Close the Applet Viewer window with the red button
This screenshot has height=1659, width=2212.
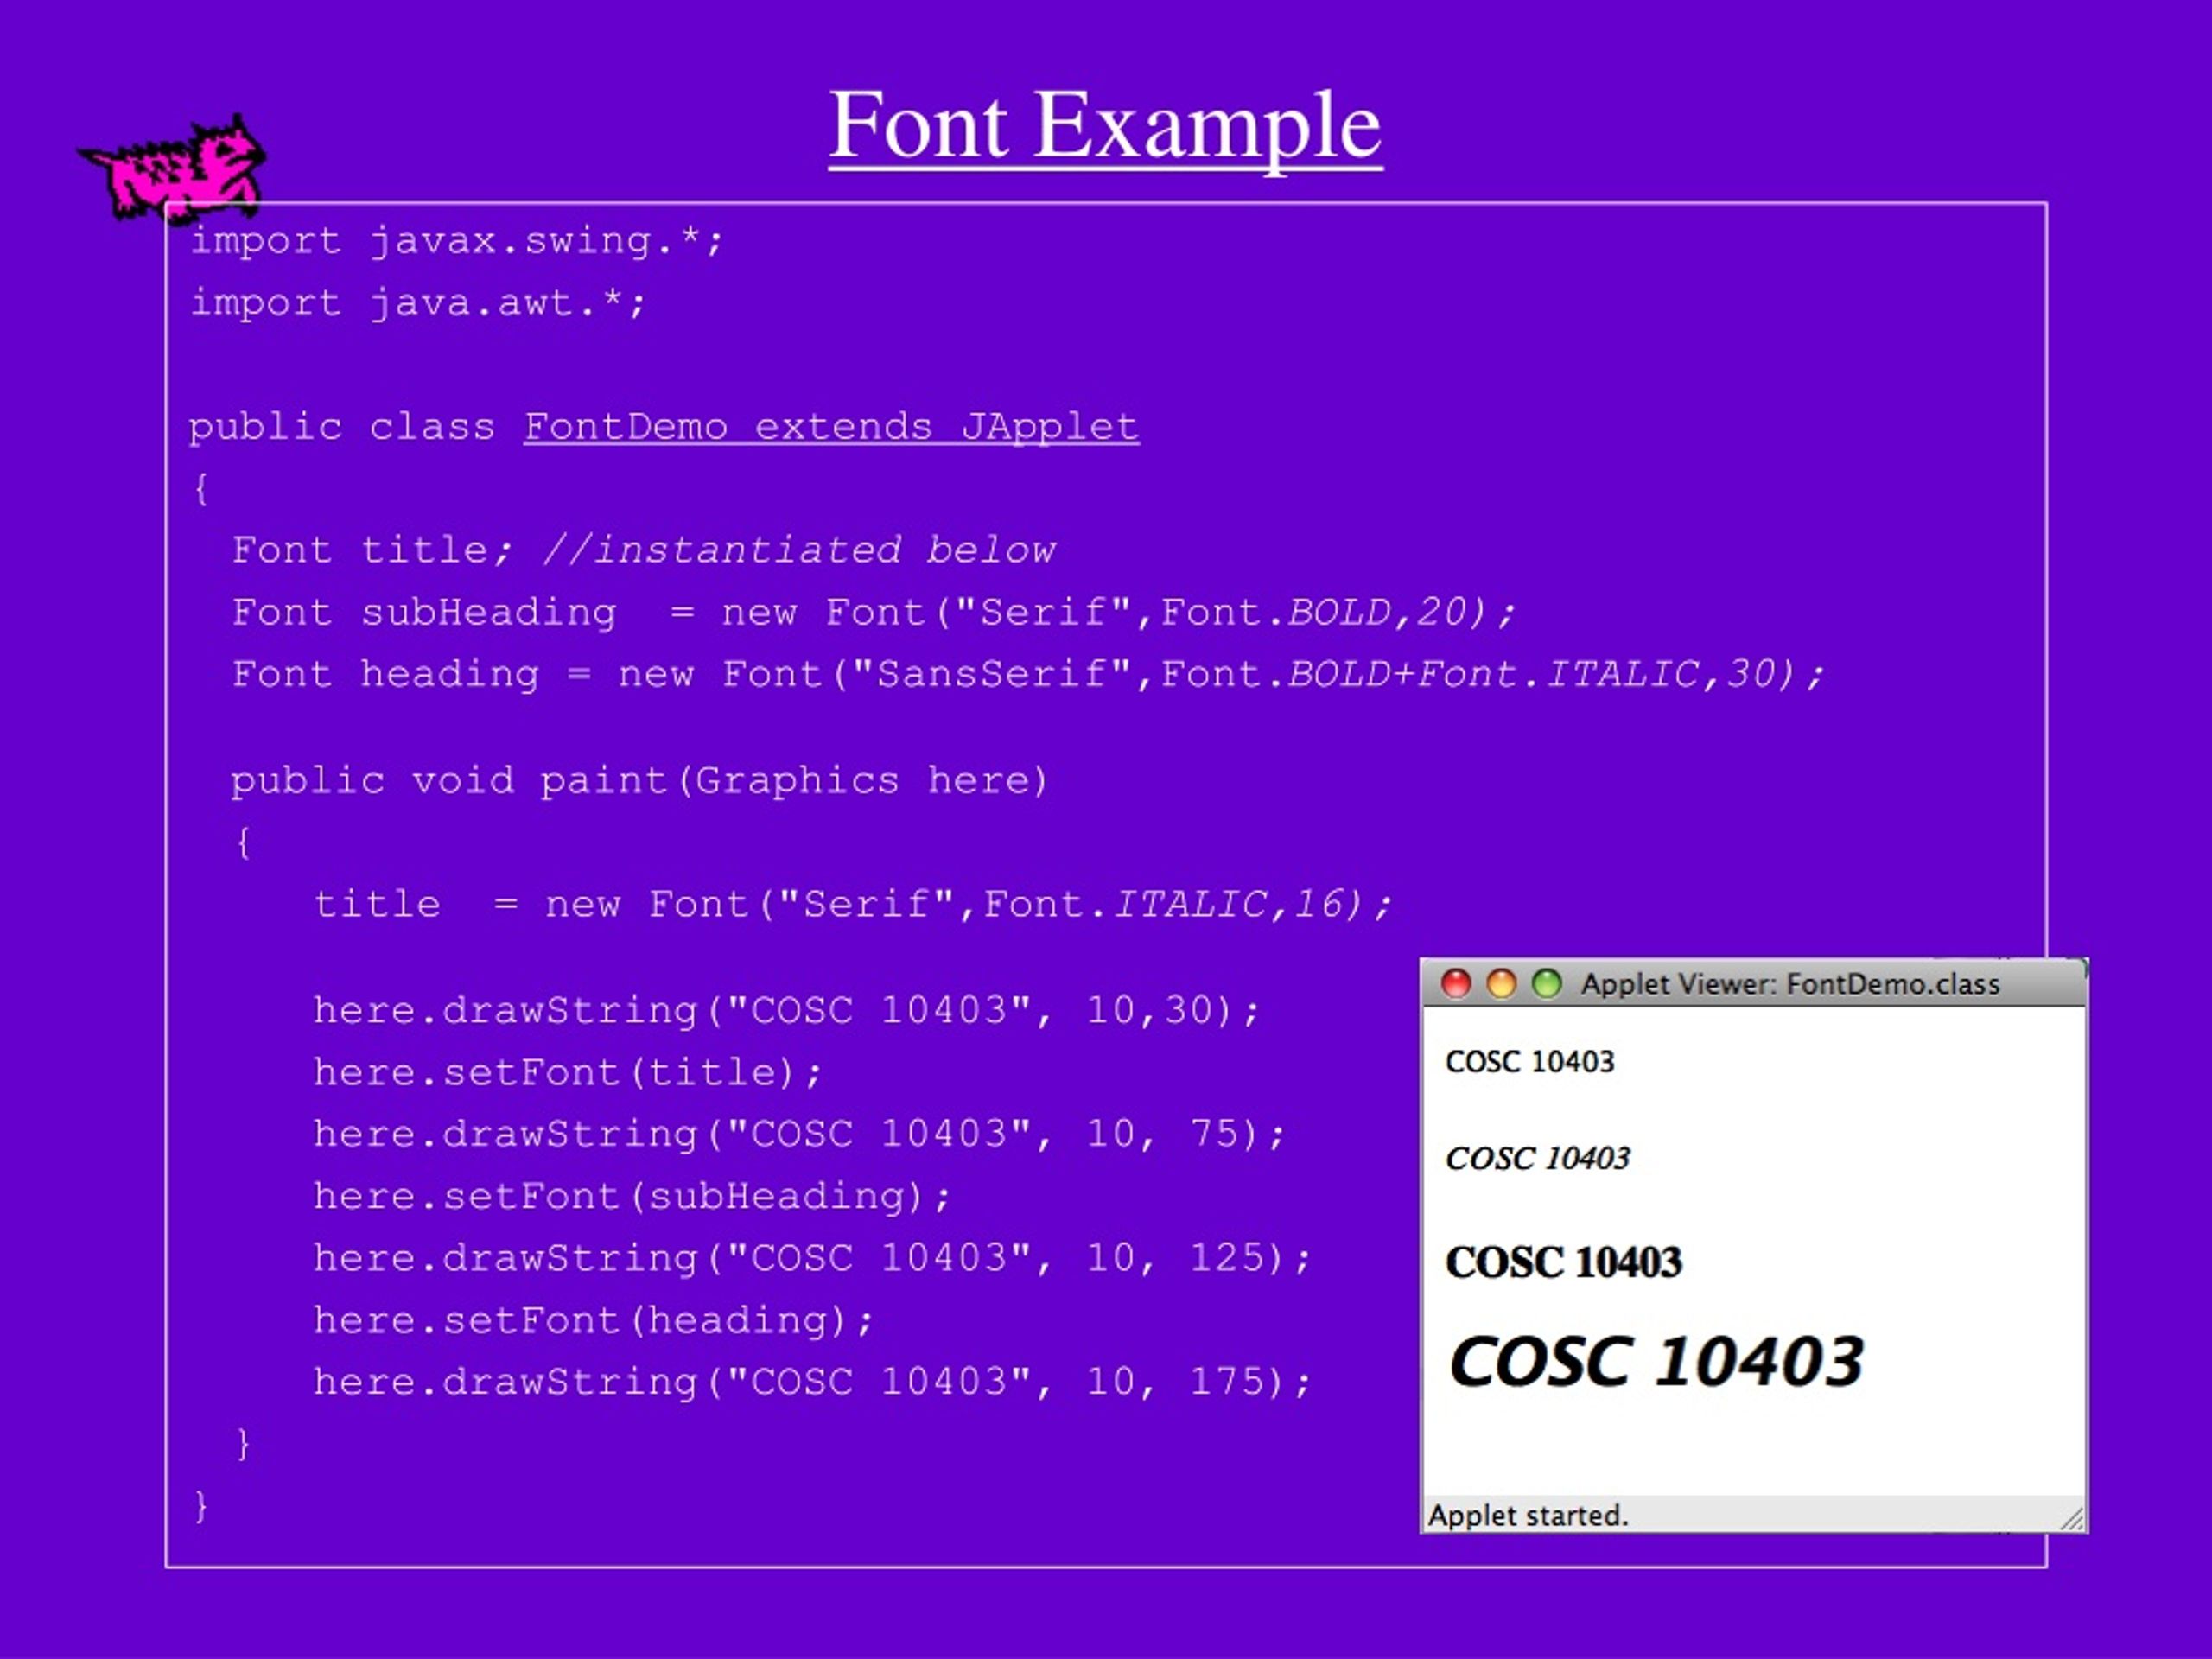tap(1456, 984)
